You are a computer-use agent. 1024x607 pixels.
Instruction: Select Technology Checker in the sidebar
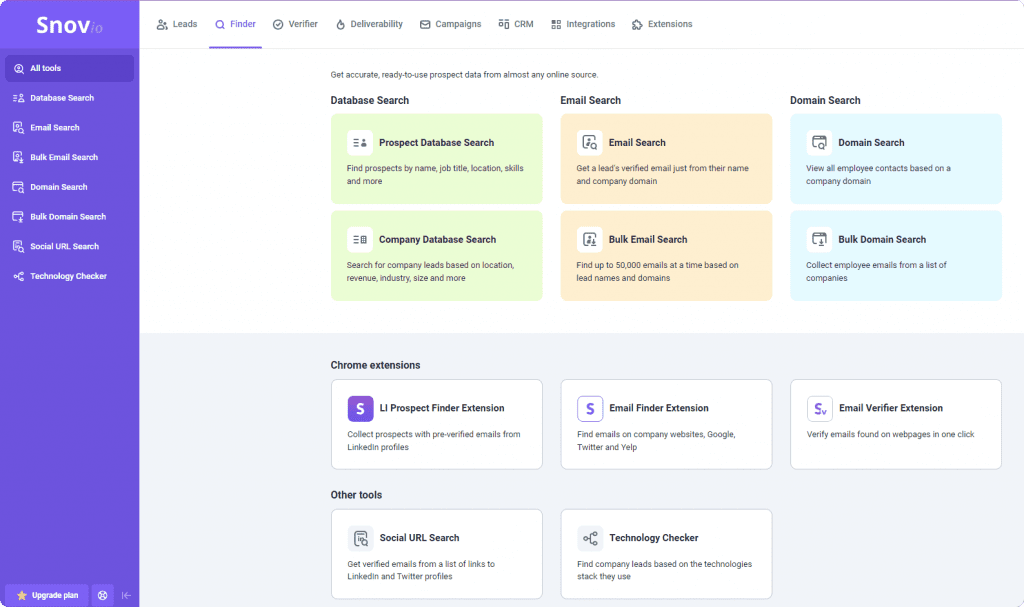68,276
